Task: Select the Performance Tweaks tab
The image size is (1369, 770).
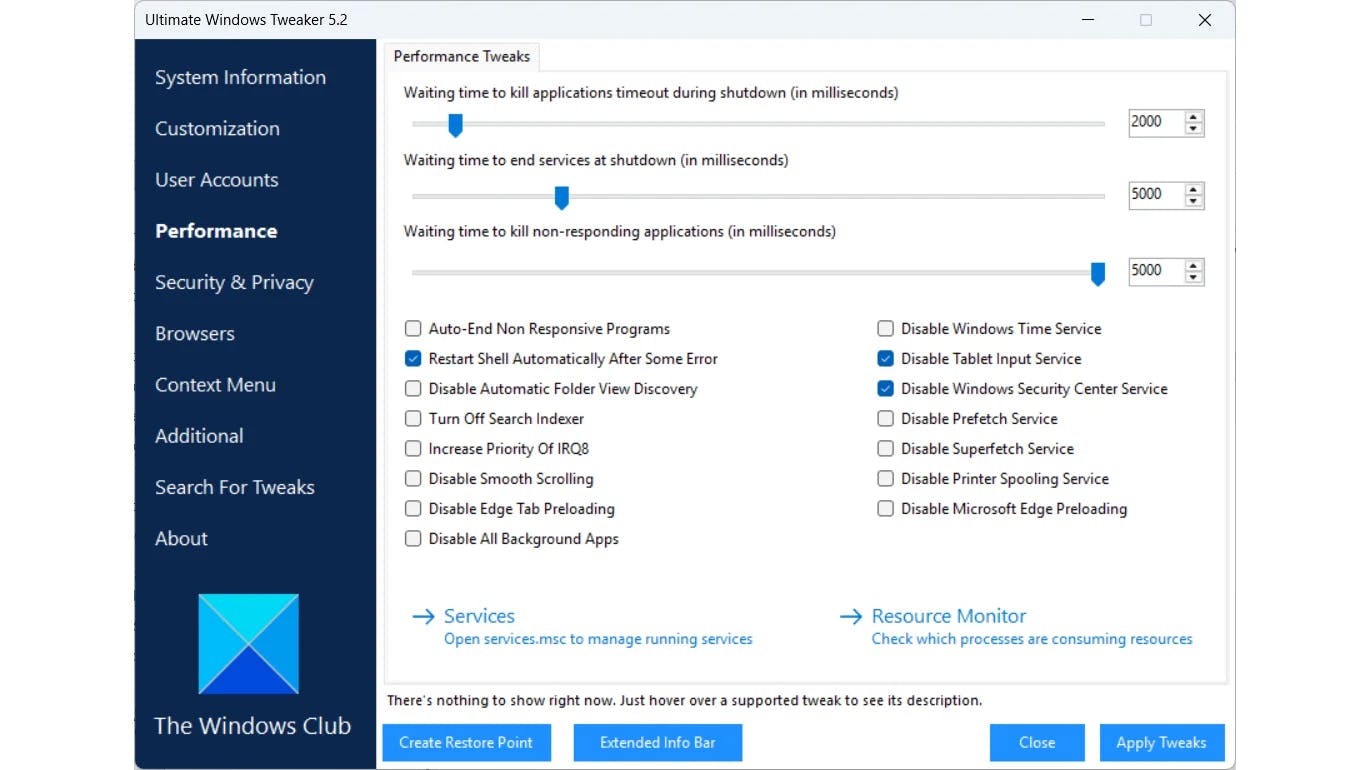Action: tap(462, 56)
